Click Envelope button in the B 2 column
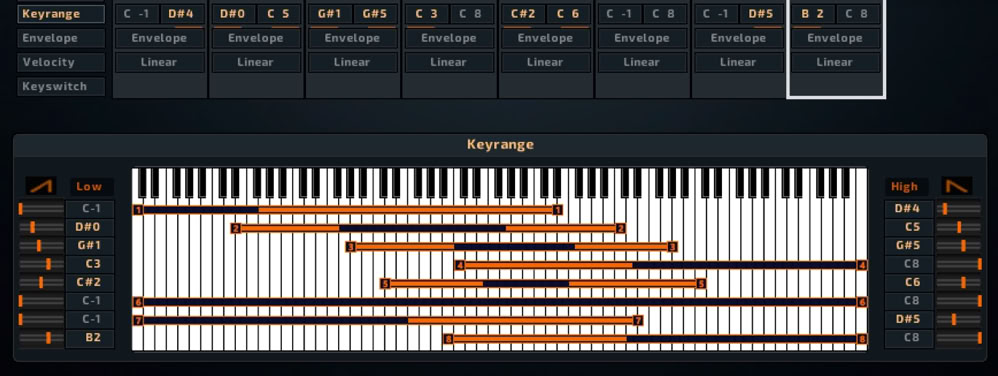Image resolution: width=998 pixels, height=376 pixels. (x=835, y=38)
